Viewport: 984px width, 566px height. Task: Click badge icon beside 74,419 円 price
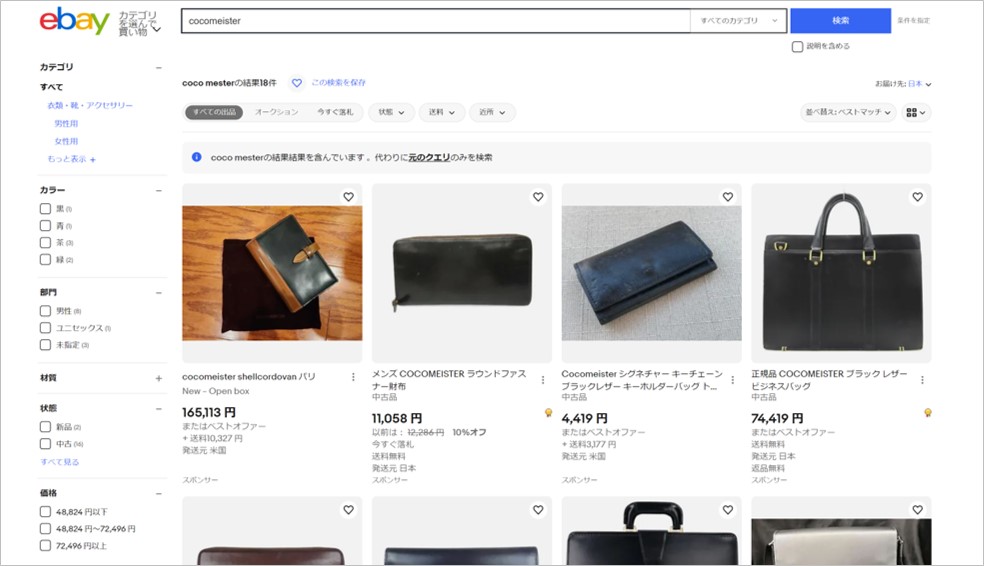click(928, 412)
